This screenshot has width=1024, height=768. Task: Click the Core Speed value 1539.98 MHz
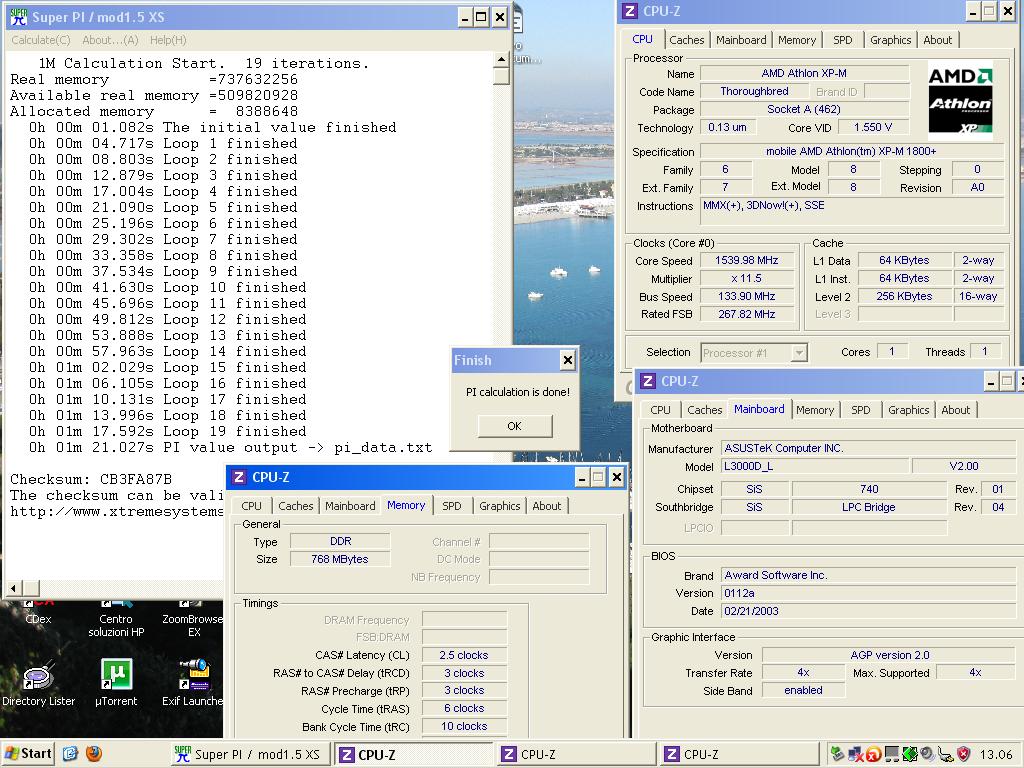746,261
